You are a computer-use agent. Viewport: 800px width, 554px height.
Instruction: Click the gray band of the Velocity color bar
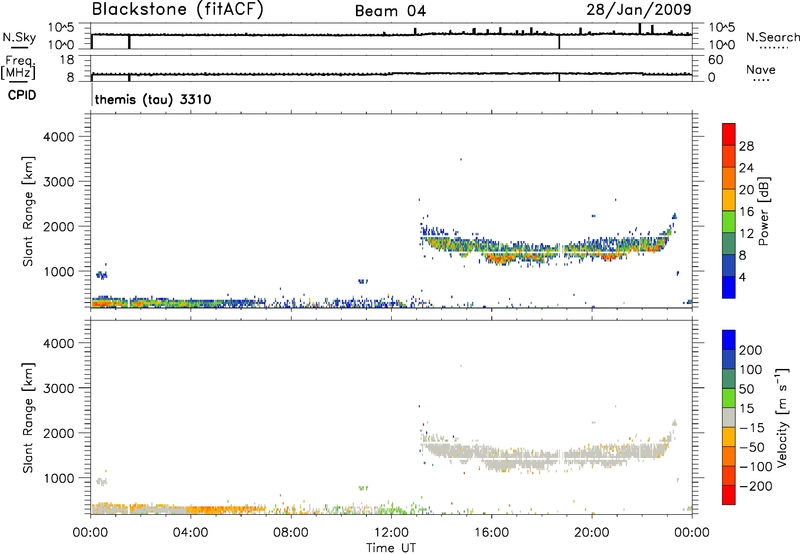(729, 417)
